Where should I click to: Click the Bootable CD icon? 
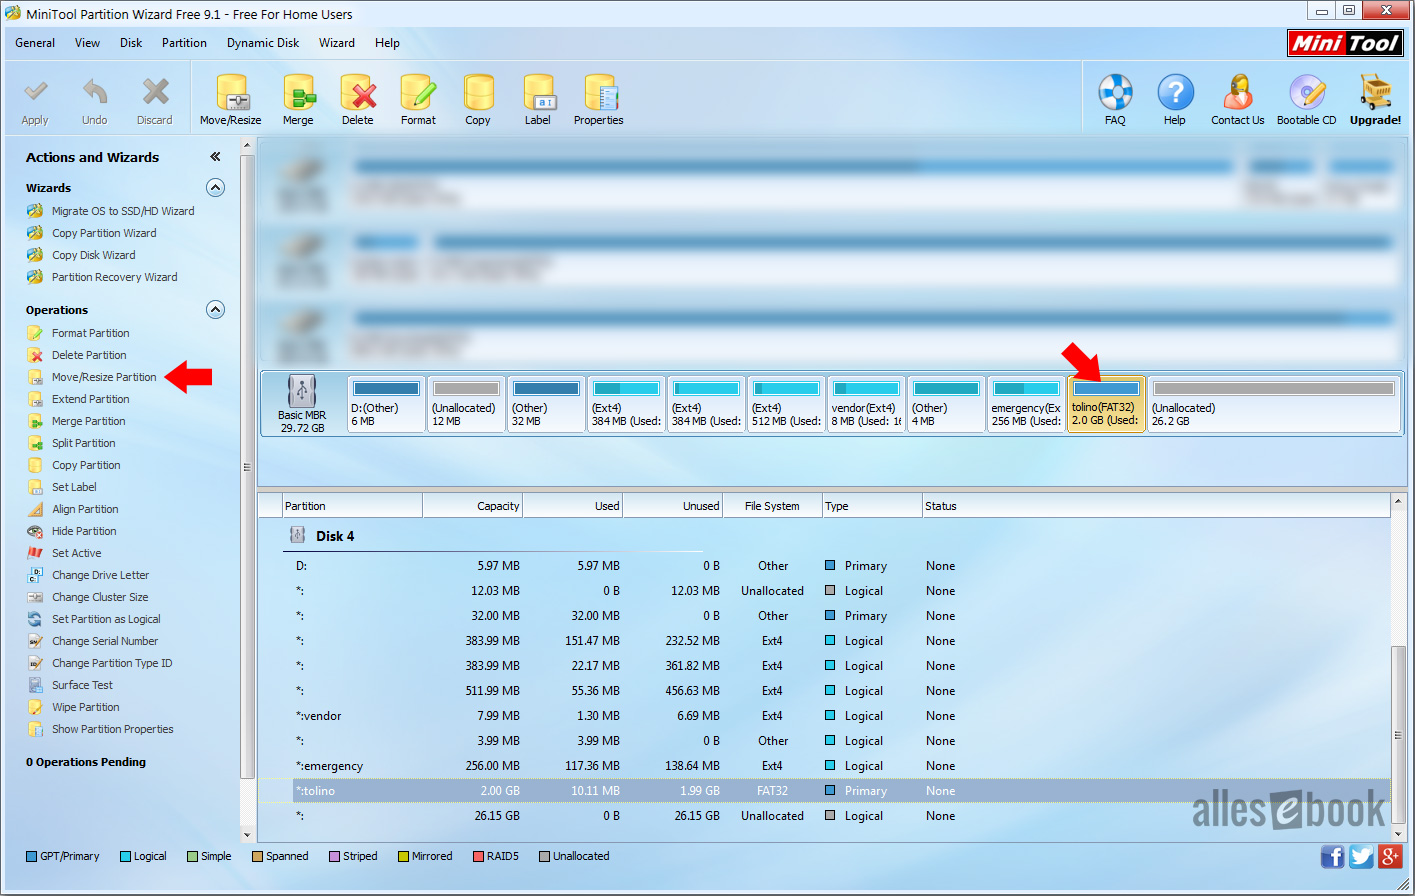pyautogui.click(x=1307, y=92)
